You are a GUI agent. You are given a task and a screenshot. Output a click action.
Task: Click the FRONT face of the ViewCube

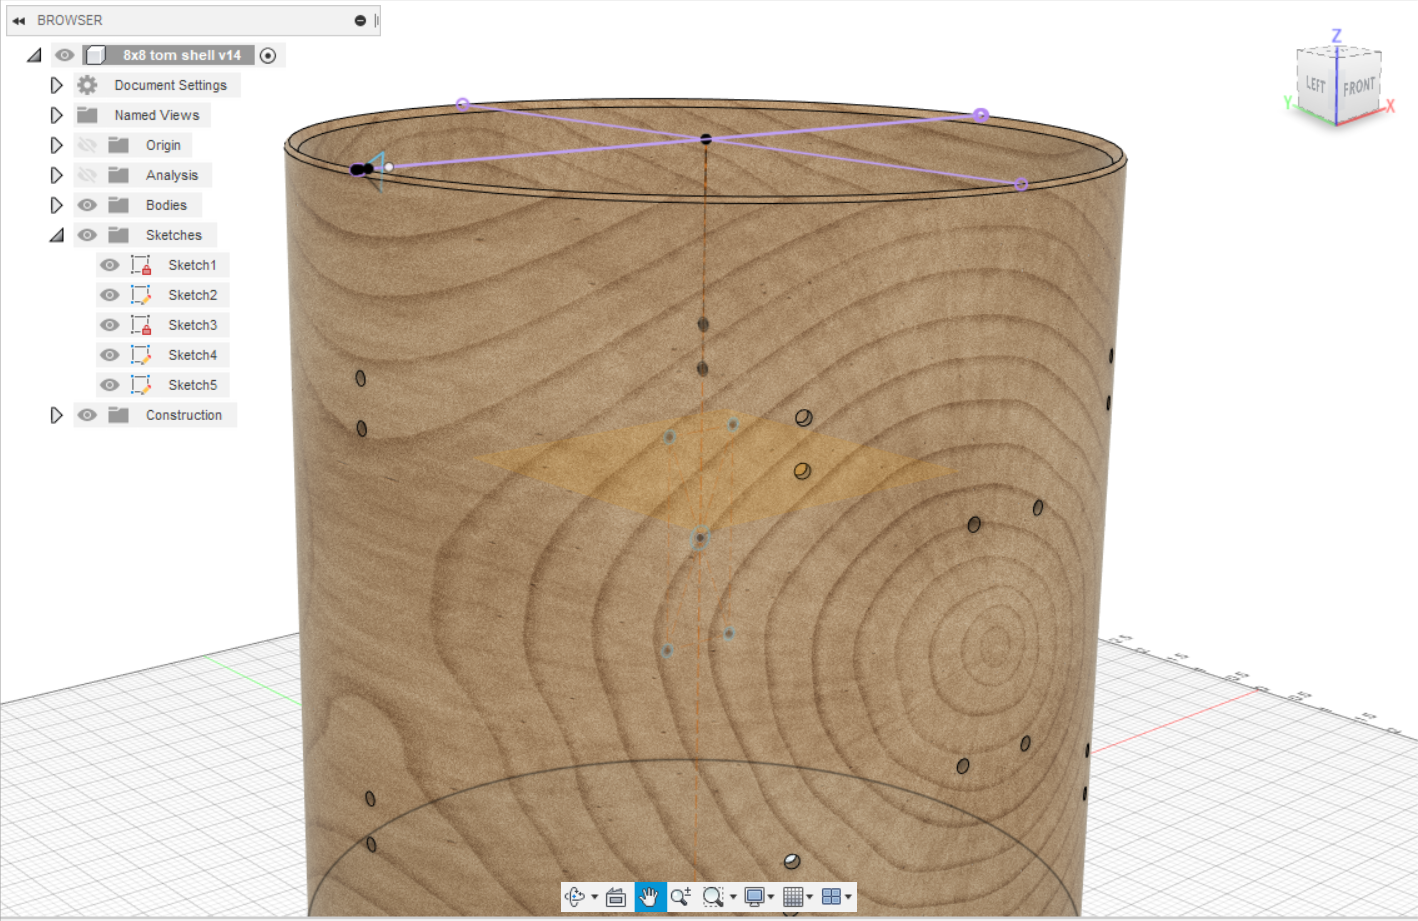1359,87
